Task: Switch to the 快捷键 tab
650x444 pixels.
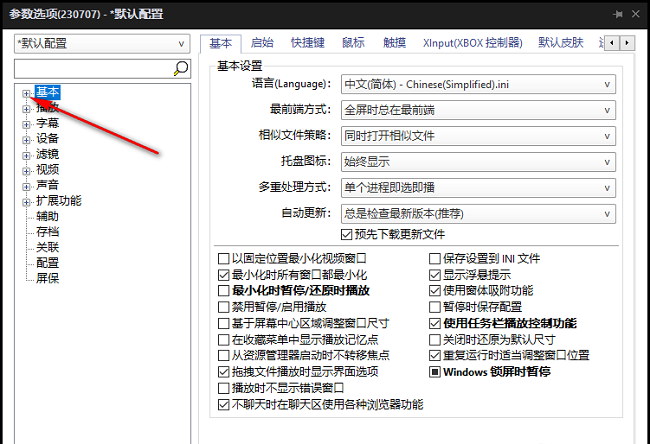Action: (x=308, y=43)
